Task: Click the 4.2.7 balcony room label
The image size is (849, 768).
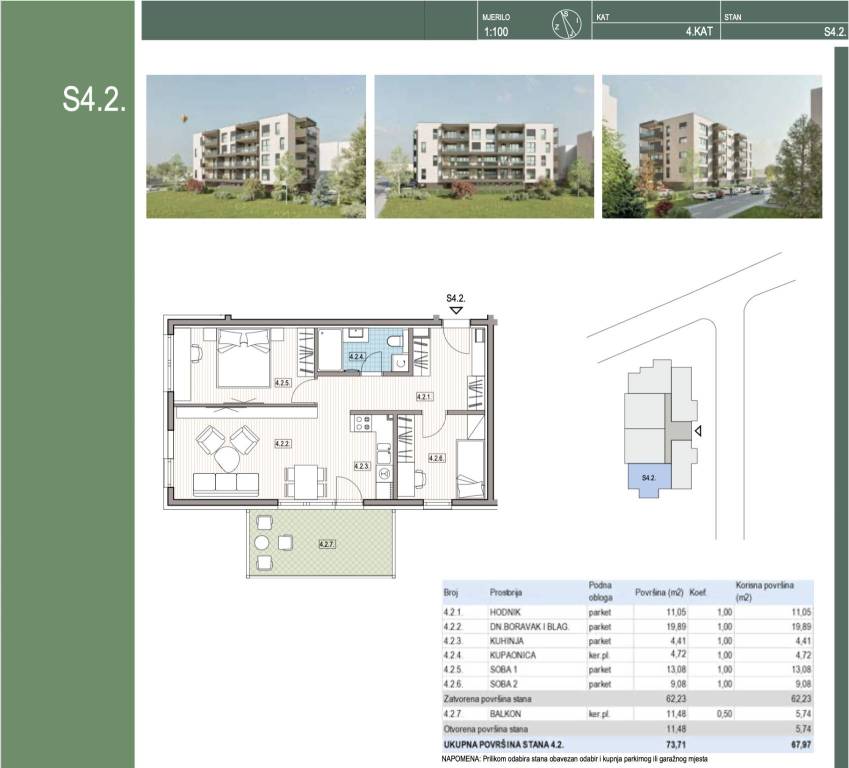Action: click(x=326, y=544)
